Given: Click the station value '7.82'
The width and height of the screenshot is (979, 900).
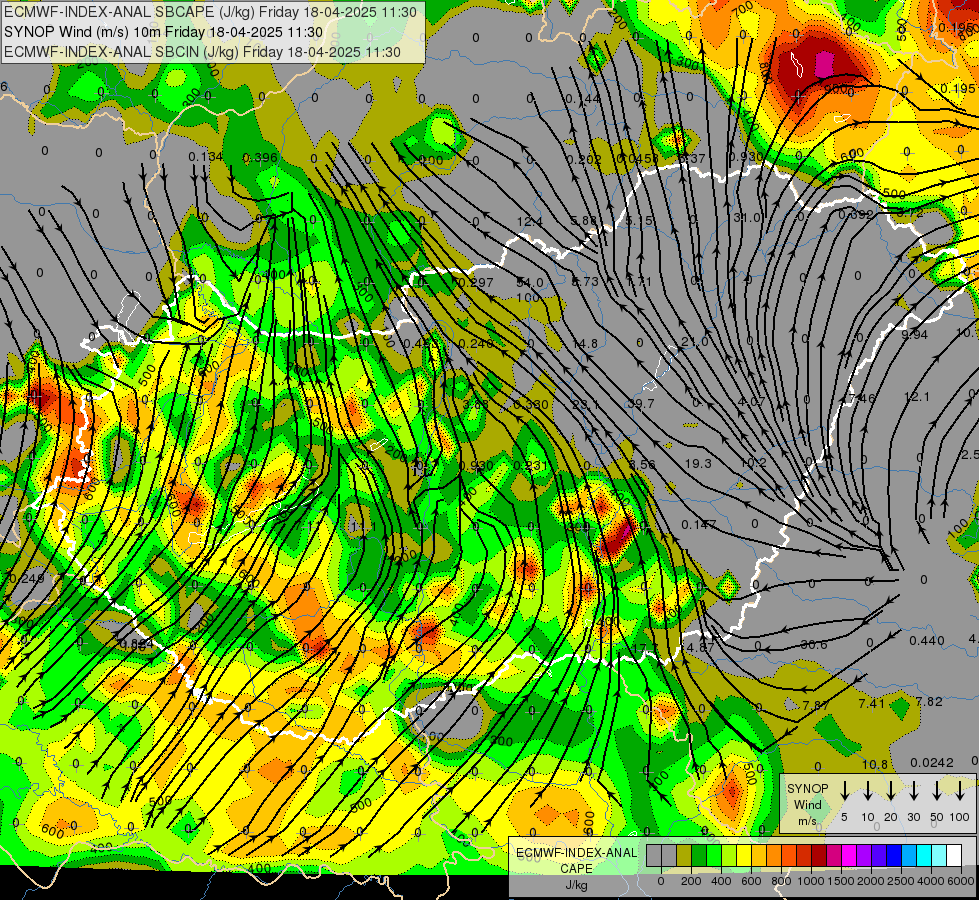Looking at the screenshot, I should [929, 702].
